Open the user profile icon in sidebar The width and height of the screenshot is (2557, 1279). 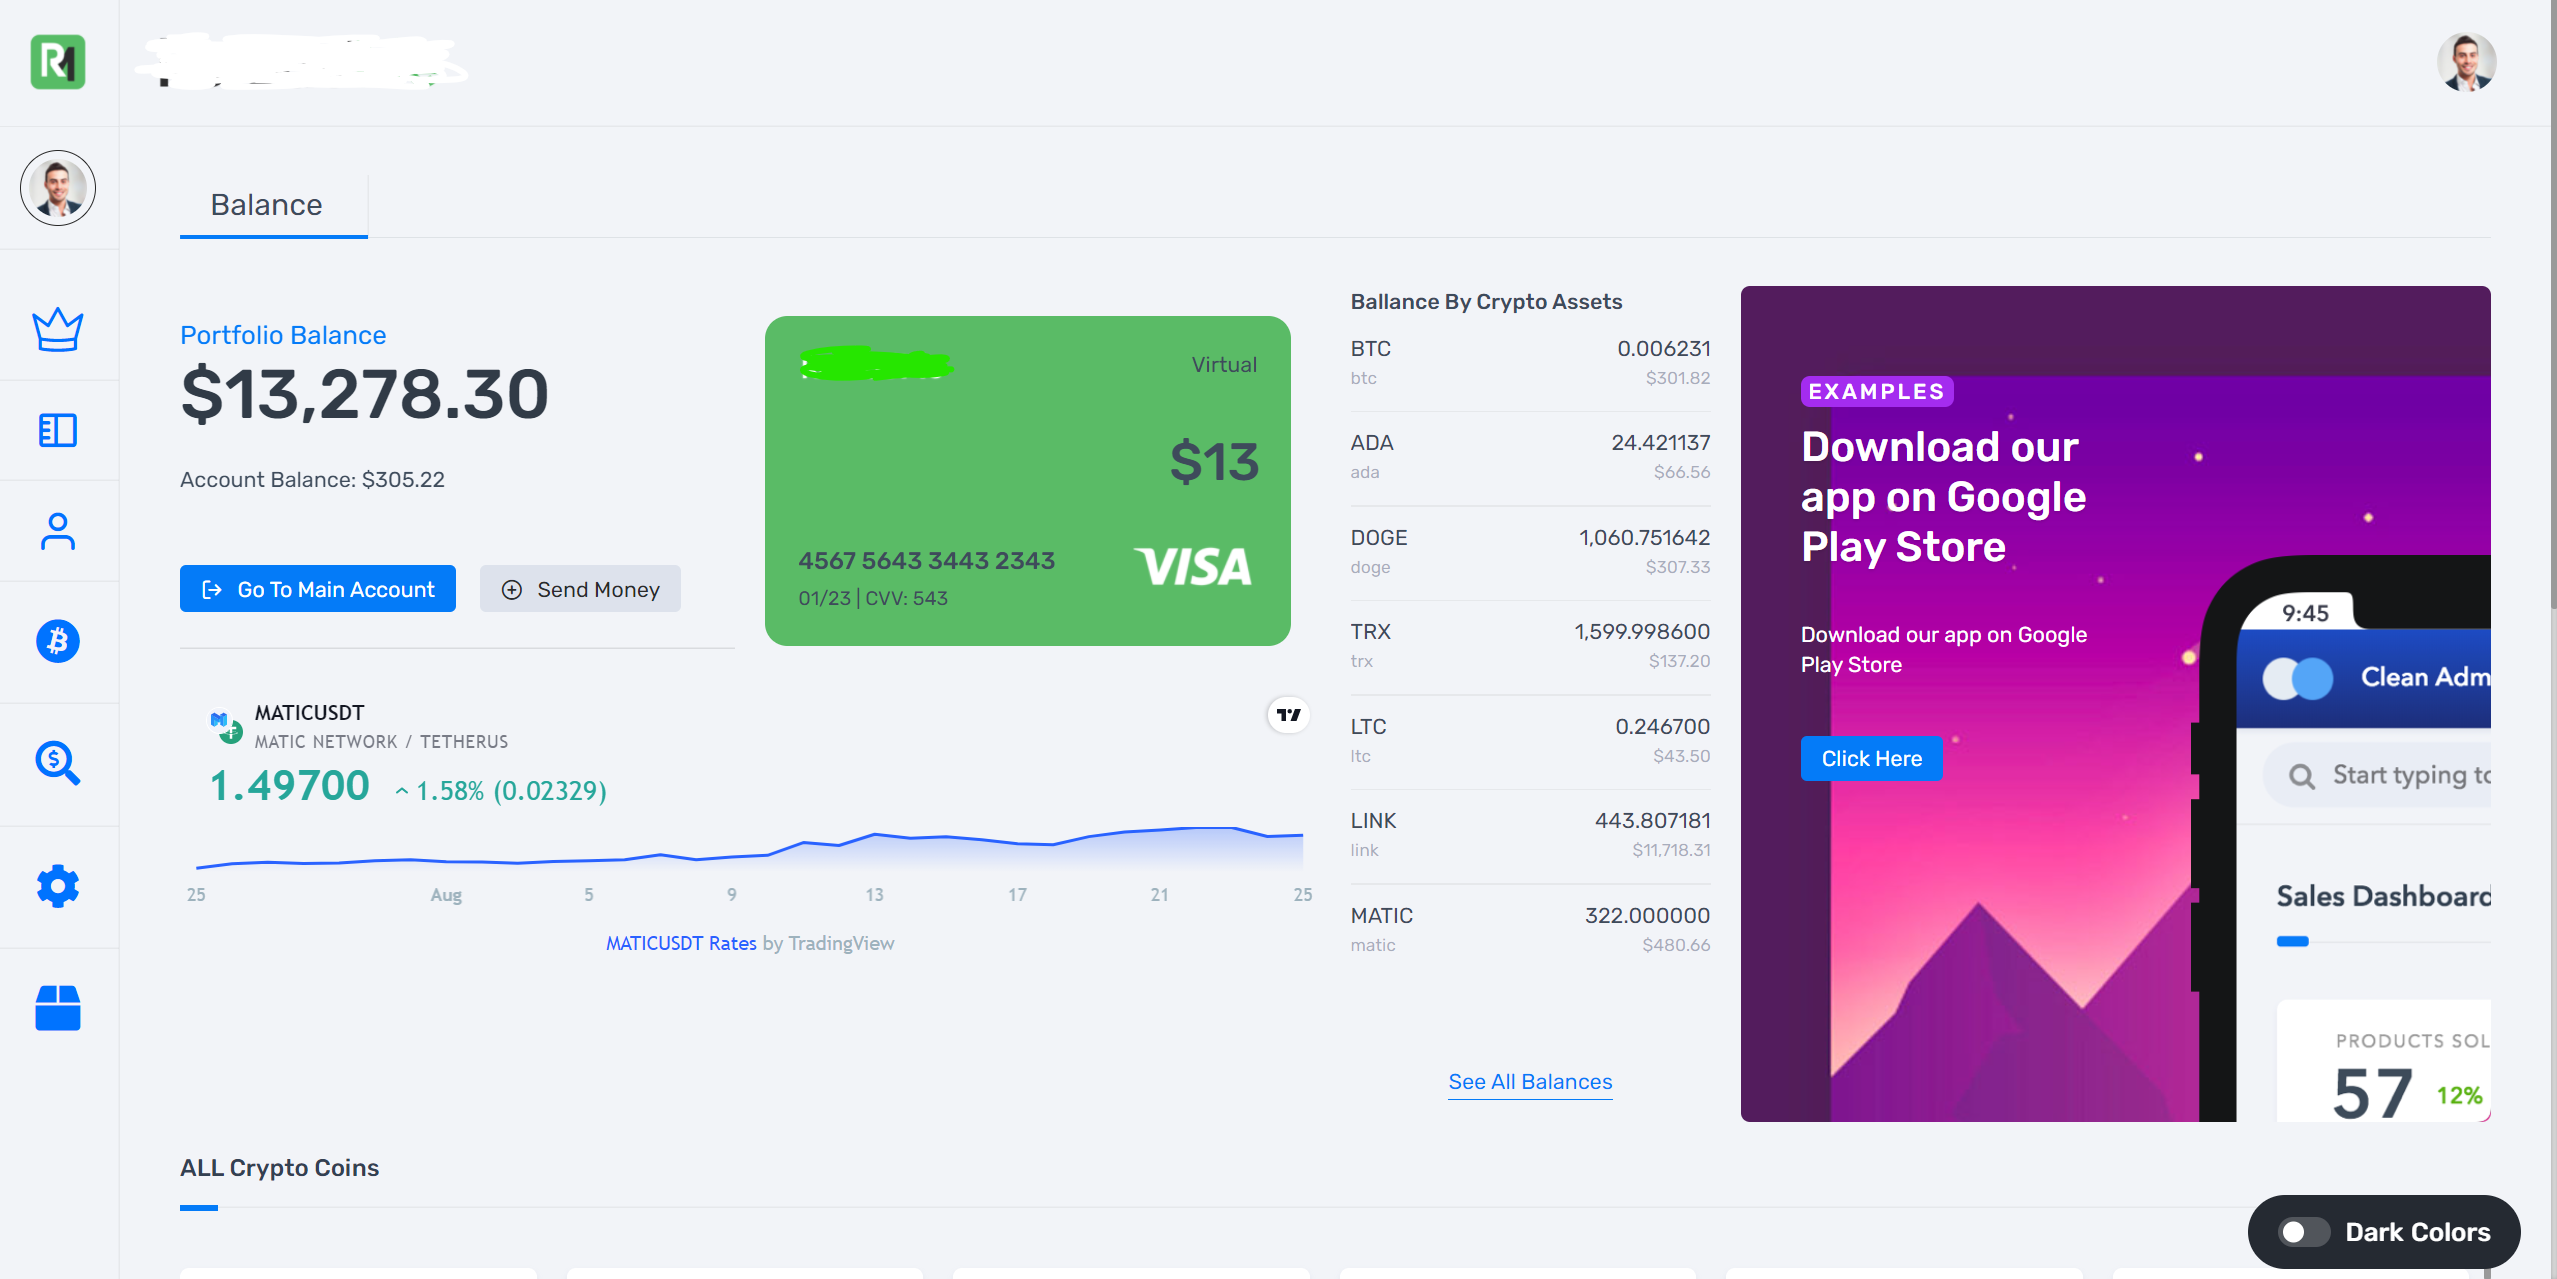tap(57, 531)
